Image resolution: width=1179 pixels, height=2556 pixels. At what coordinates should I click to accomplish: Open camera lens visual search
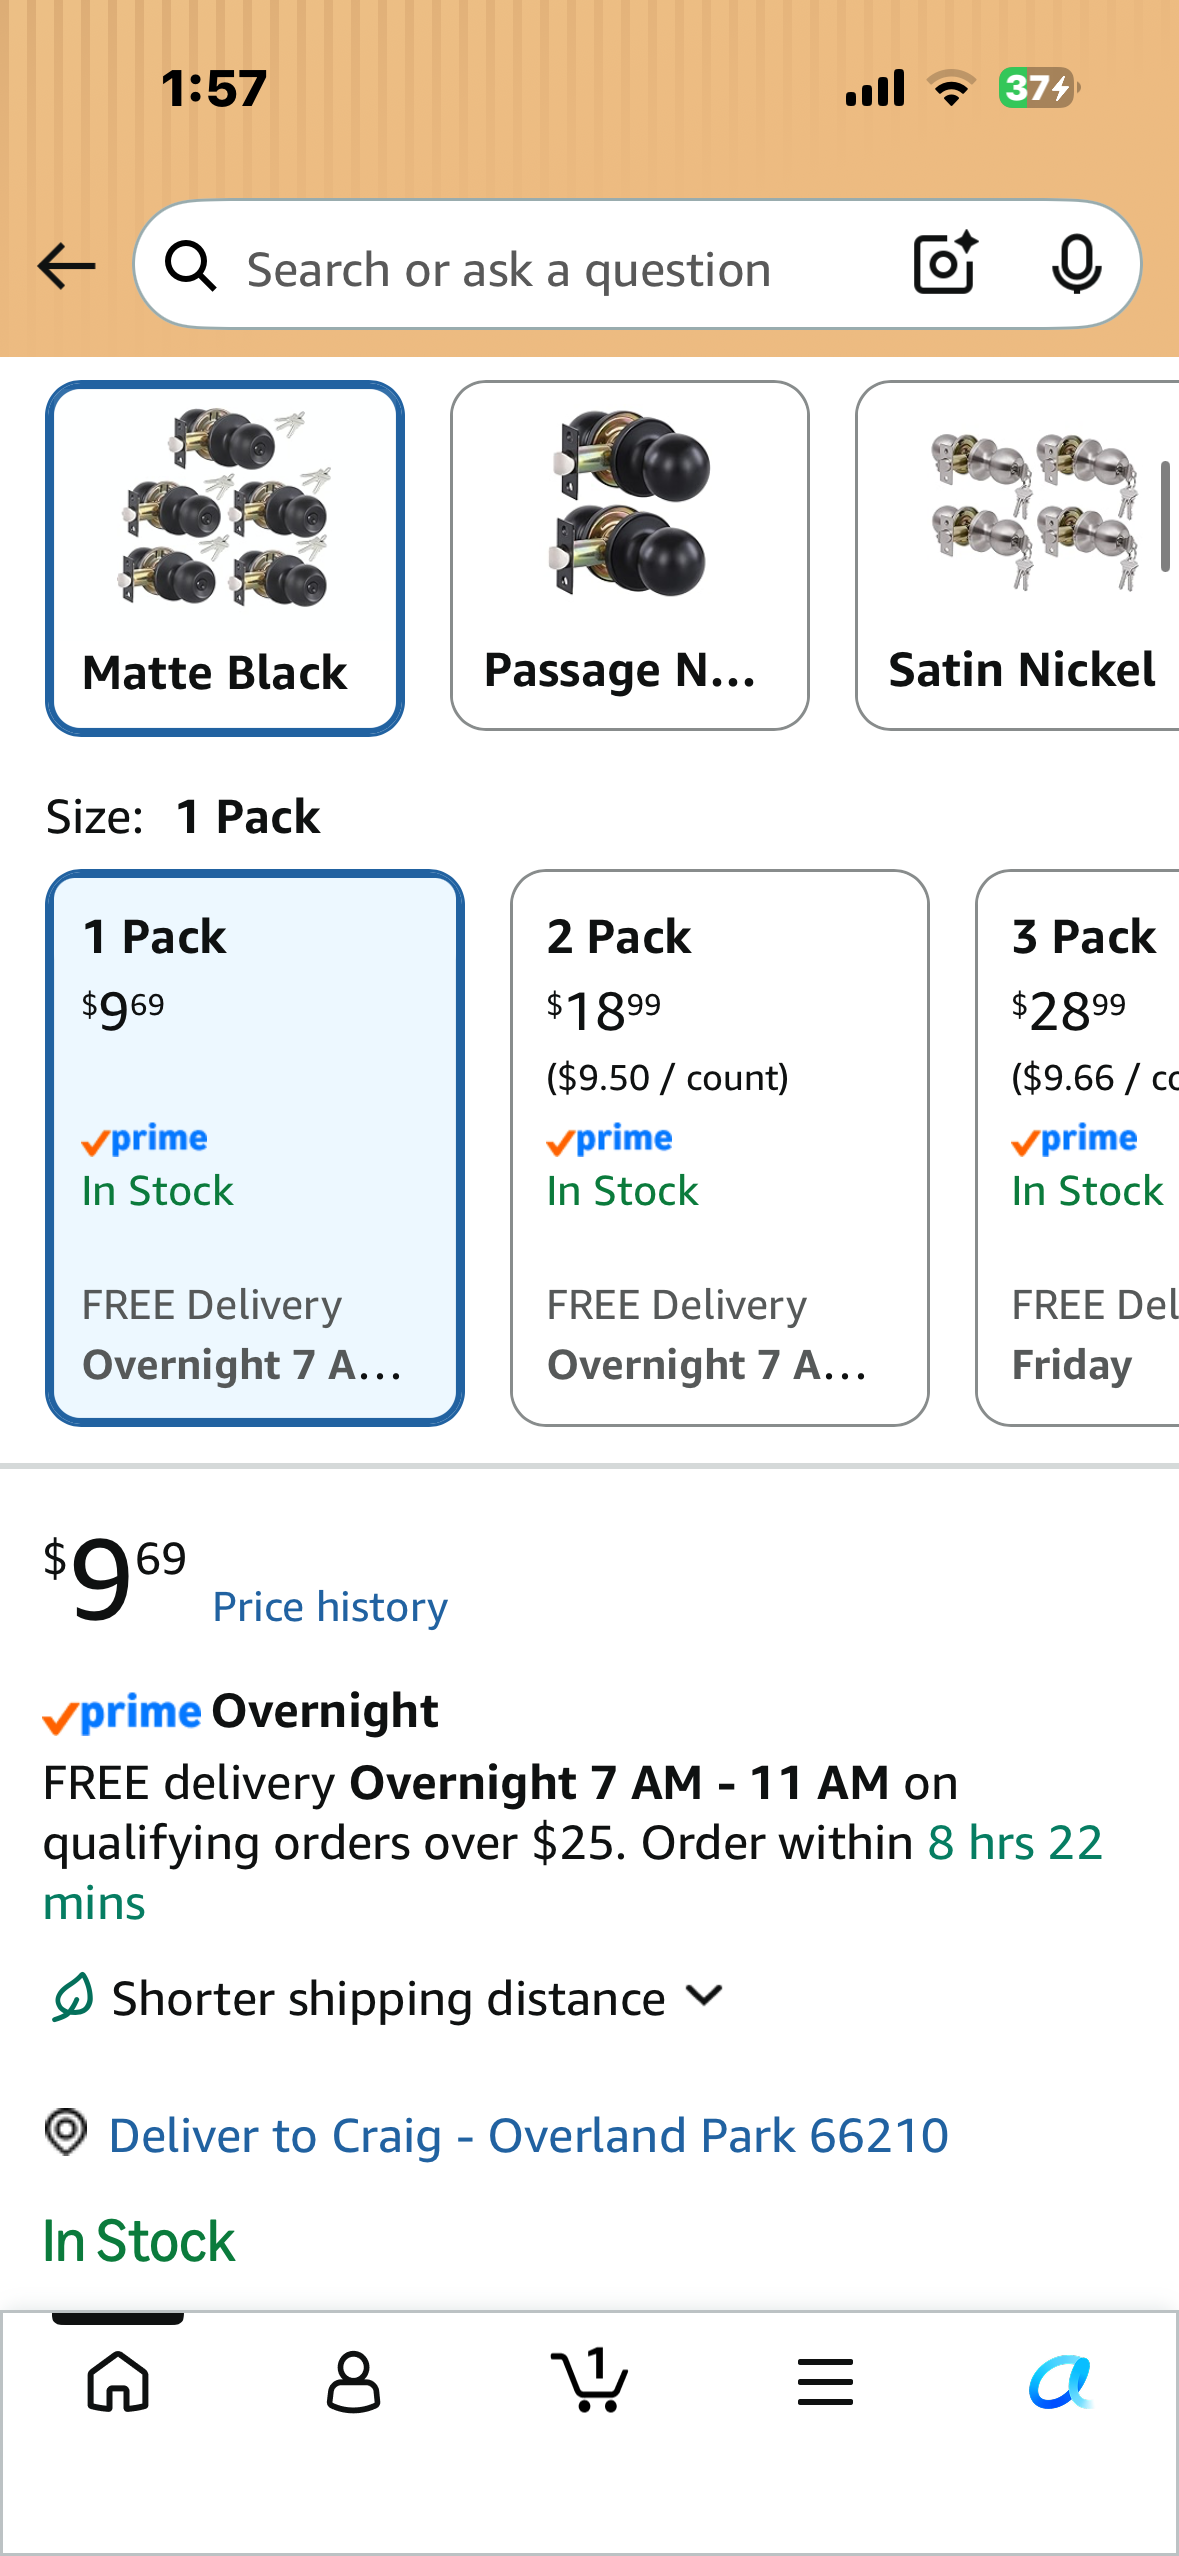[x=945, y=264]
